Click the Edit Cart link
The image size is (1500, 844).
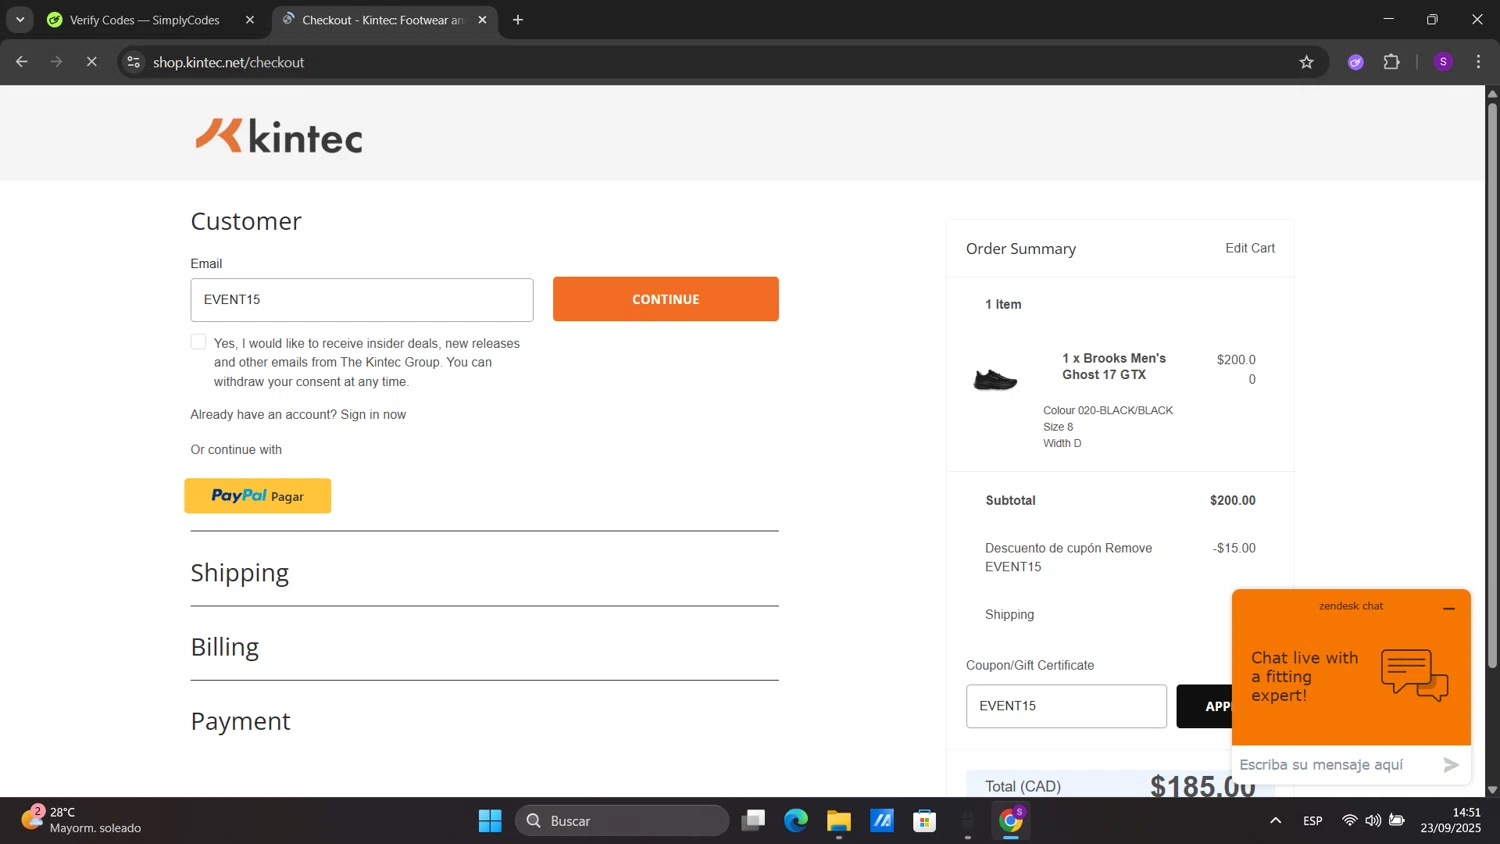click(1250, 248)
